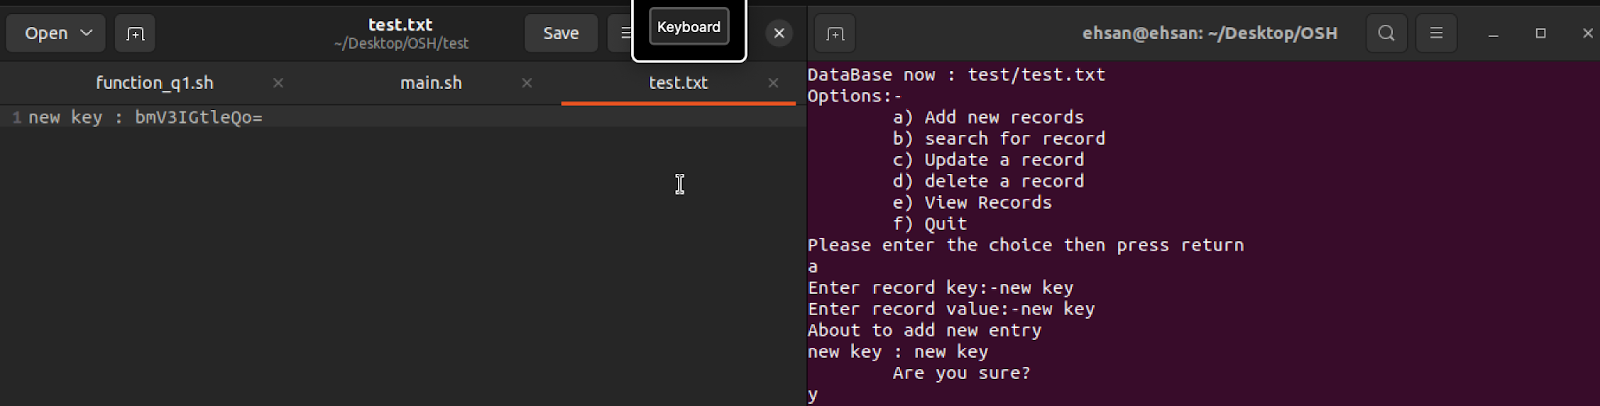Open terminal hamburger menu
1600x406 pixels.
click(1436, 33)
